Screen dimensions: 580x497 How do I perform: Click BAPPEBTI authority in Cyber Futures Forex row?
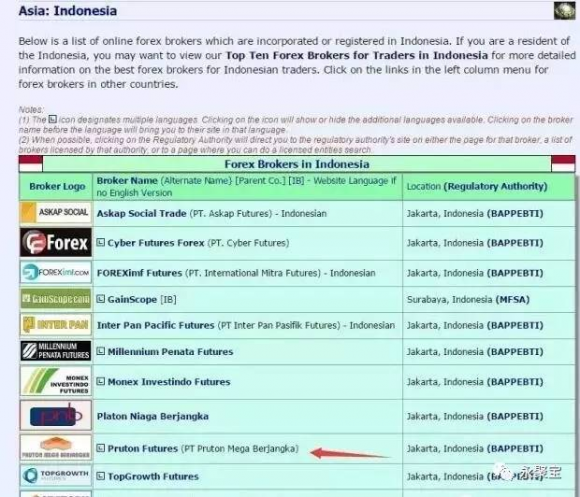[x=515, y=243]
